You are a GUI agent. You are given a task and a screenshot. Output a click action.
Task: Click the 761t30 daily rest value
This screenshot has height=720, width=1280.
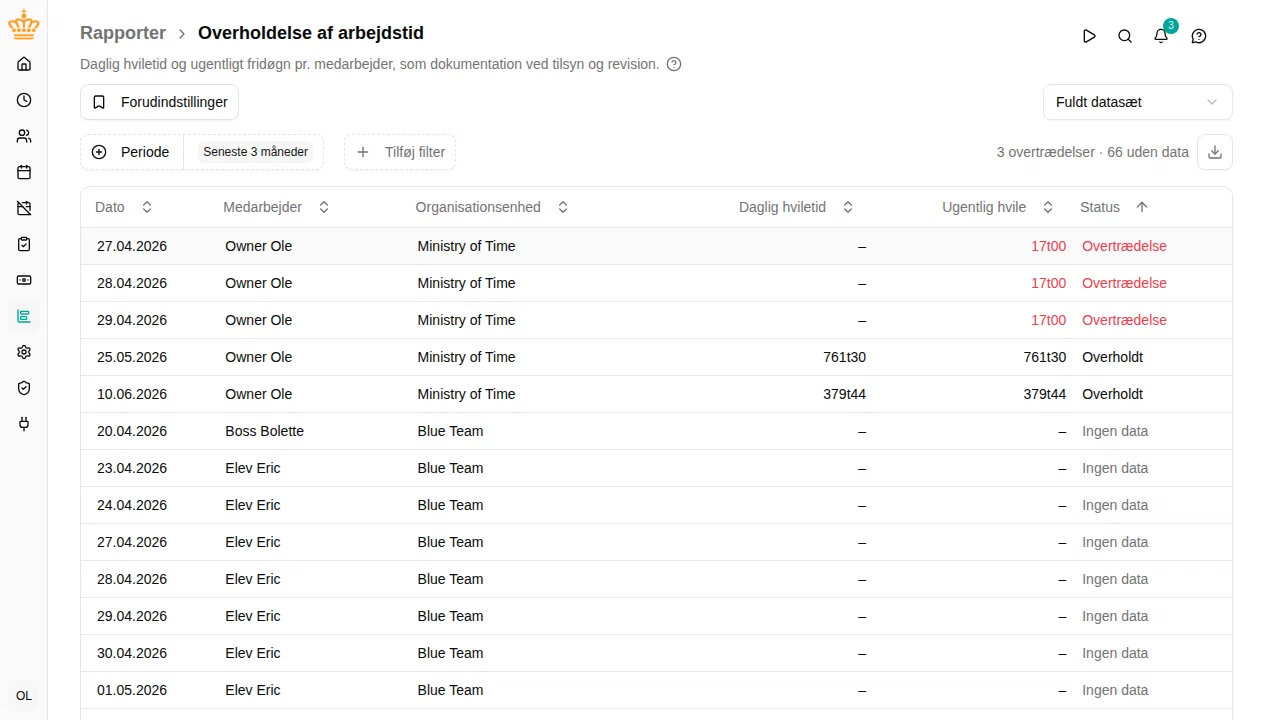tap(844, 357)
